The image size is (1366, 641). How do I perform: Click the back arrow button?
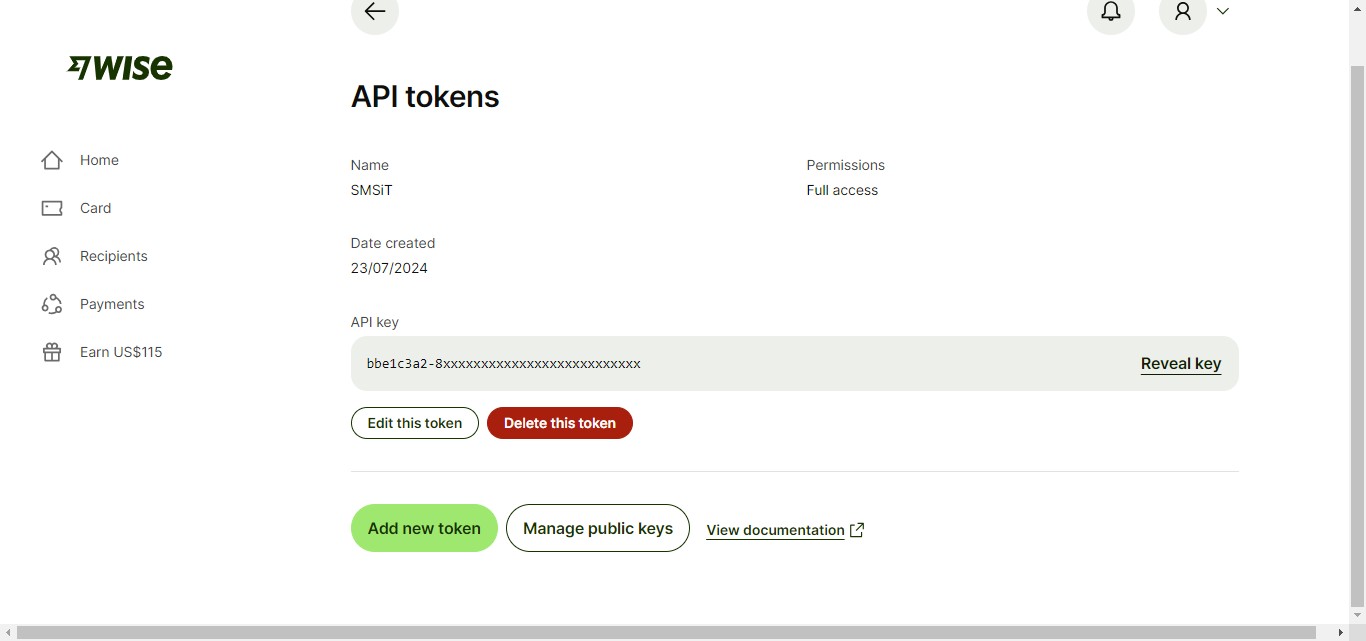375,12
